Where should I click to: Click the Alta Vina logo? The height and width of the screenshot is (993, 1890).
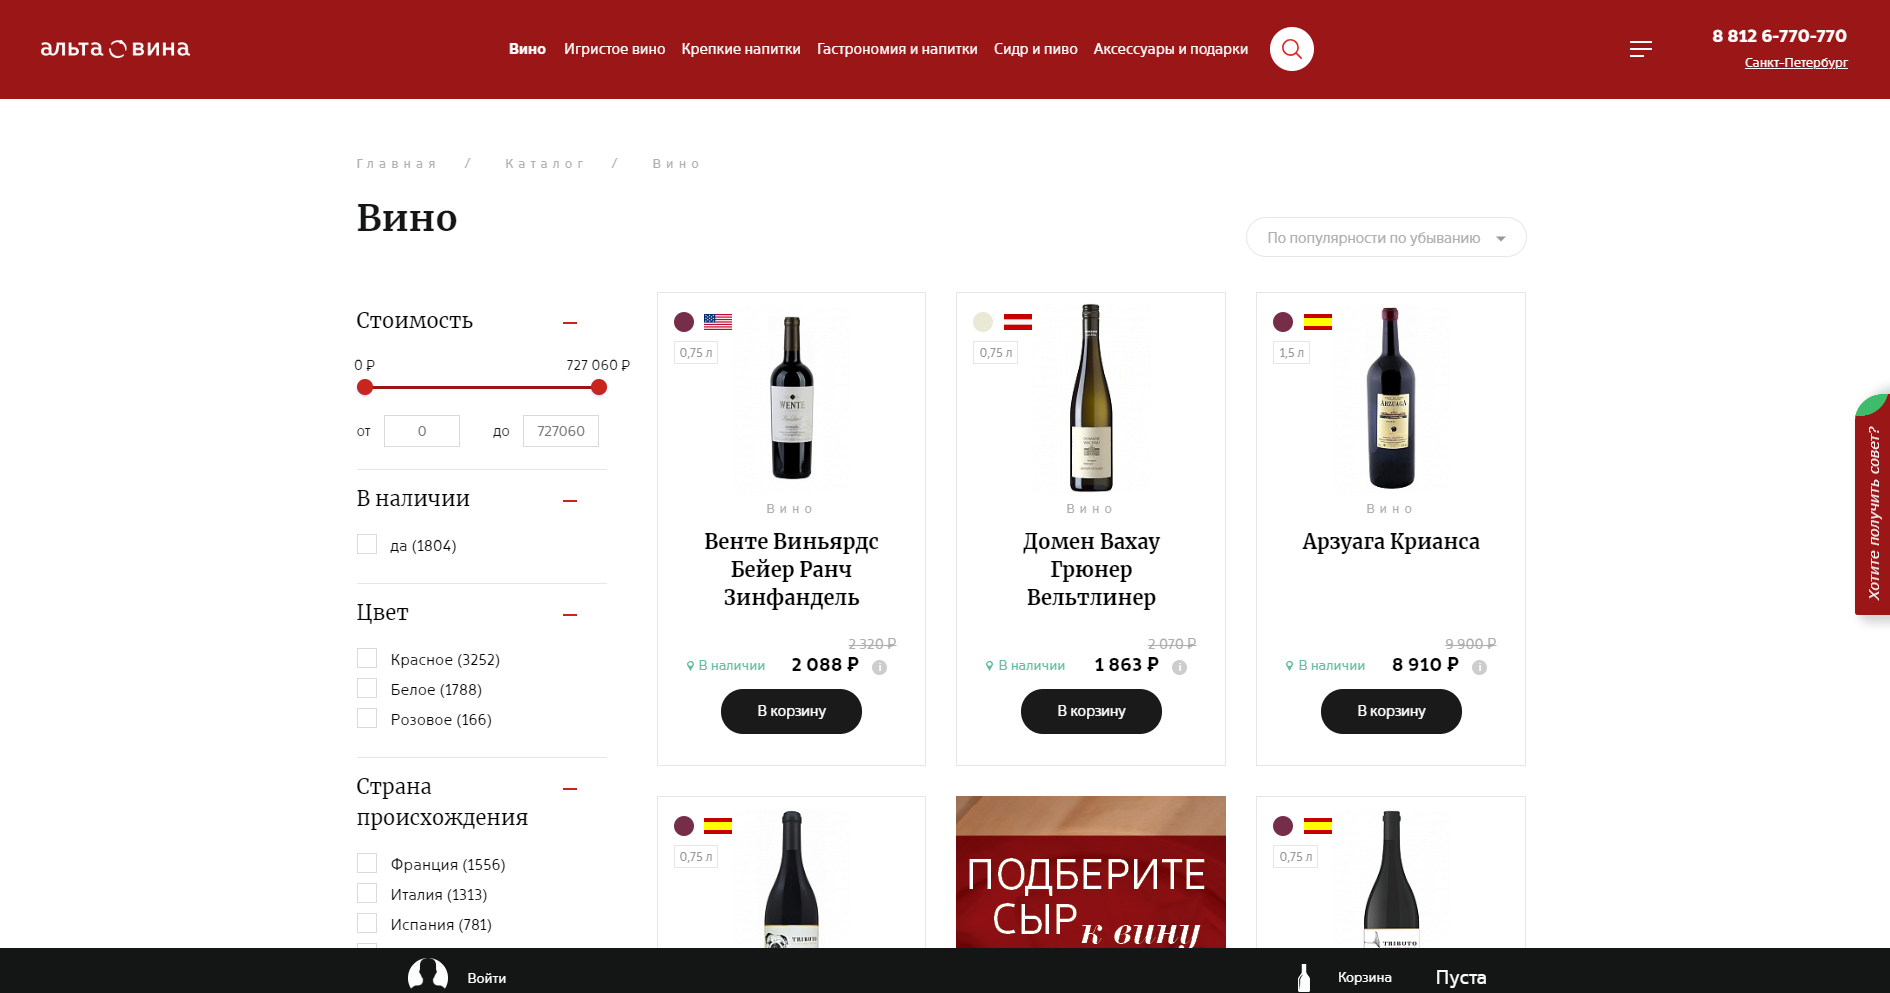pyautogui.click(x=115, y=49)
